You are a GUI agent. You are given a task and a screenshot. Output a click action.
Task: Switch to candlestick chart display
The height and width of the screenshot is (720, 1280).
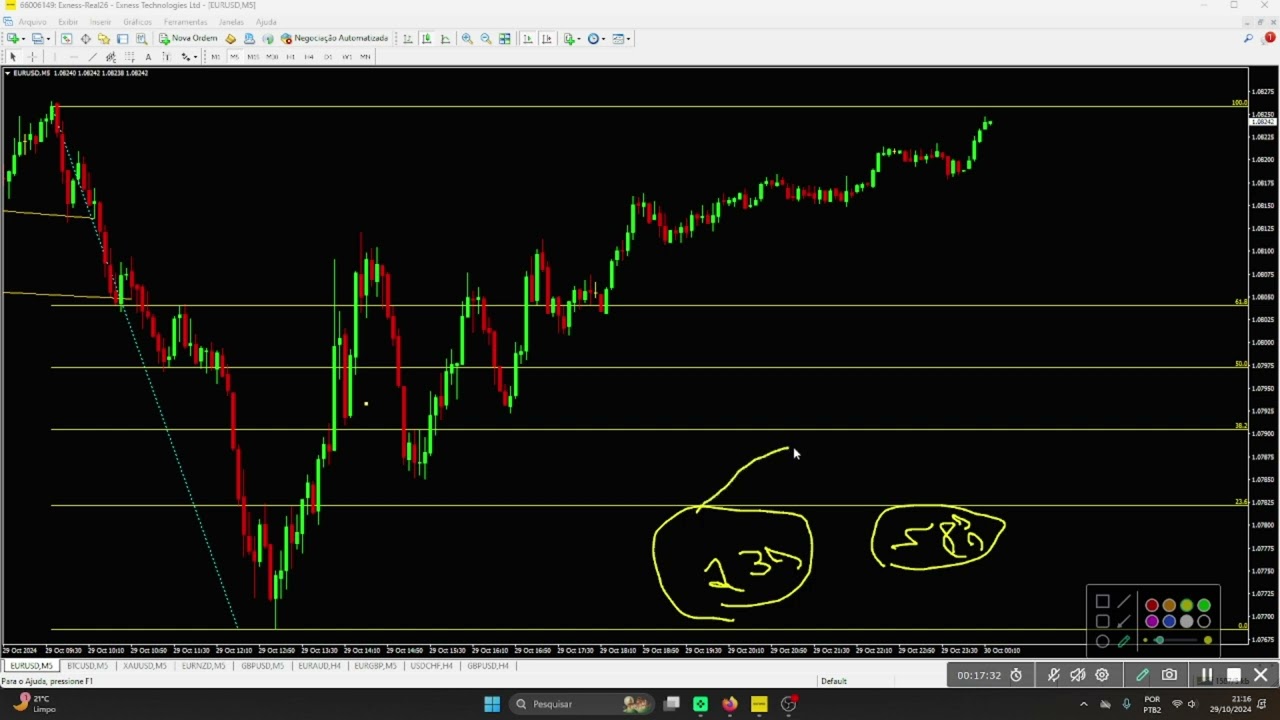[x=426, y=38]
